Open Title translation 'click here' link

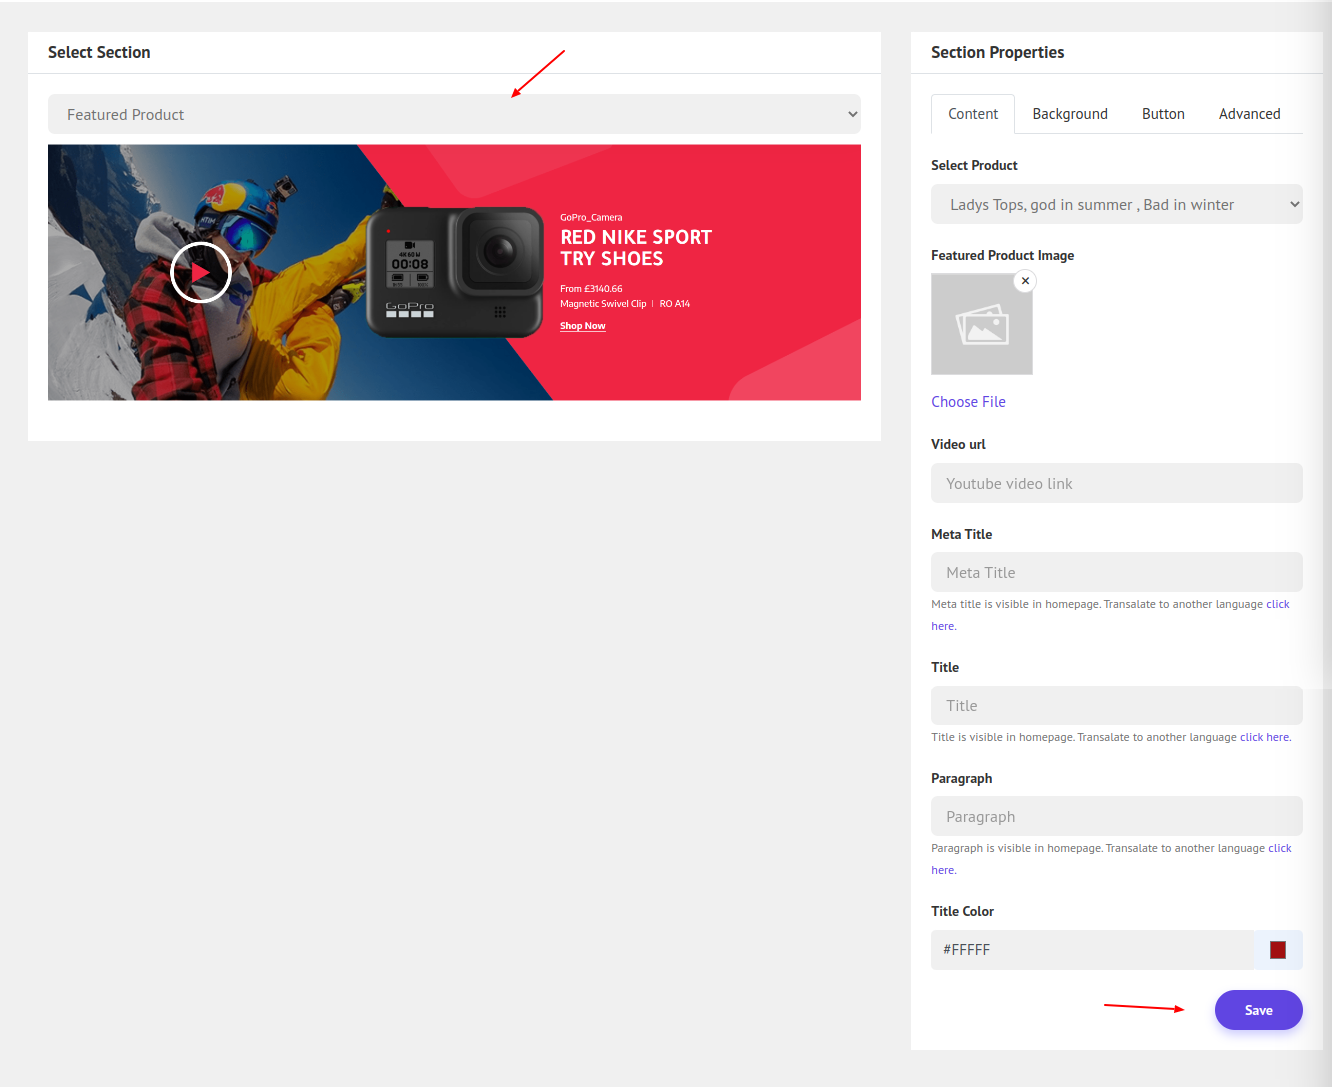pyautogui.click(x=1265, y=737)
